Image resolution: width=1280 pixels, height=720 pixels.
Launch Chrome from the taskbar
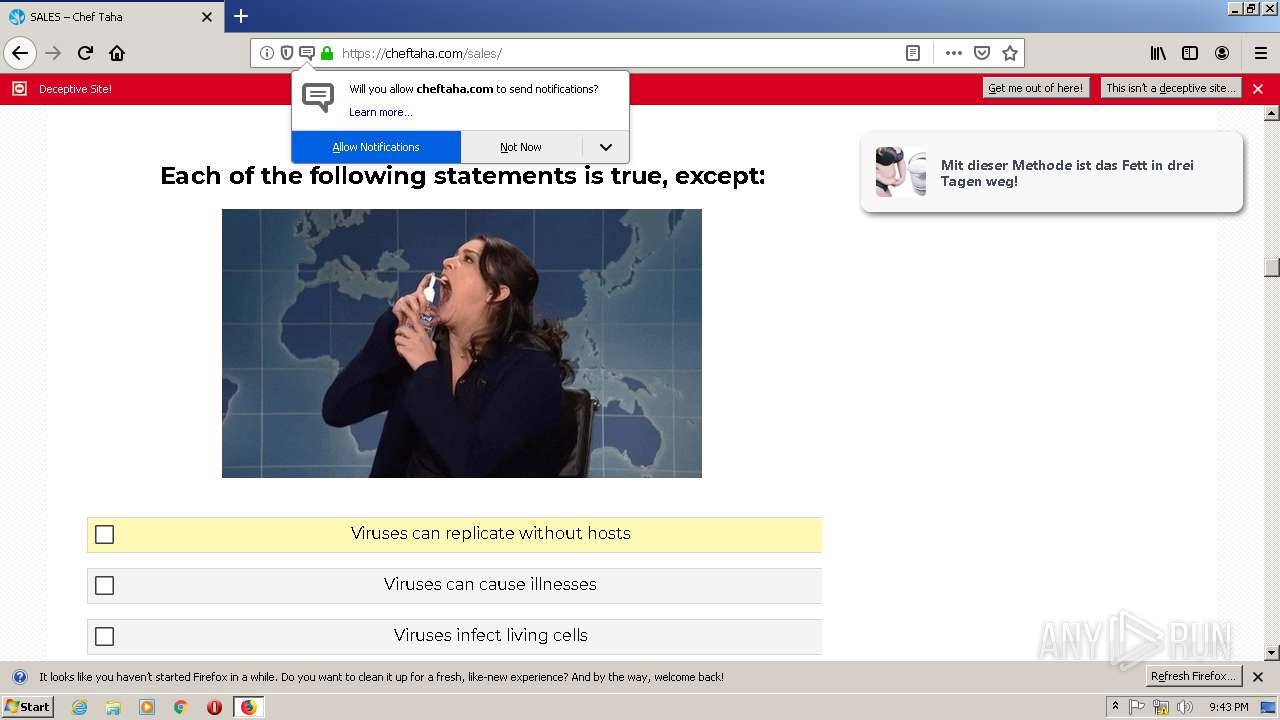coord(181,707)
